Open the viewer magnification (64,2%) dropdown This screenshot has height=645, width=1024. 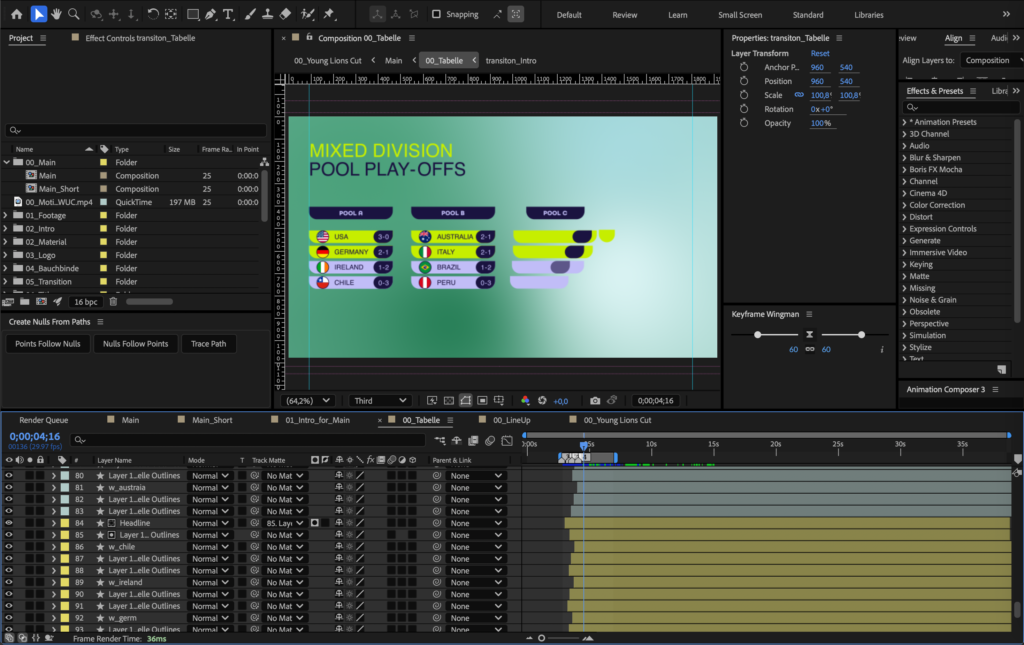tap(308, 400)
